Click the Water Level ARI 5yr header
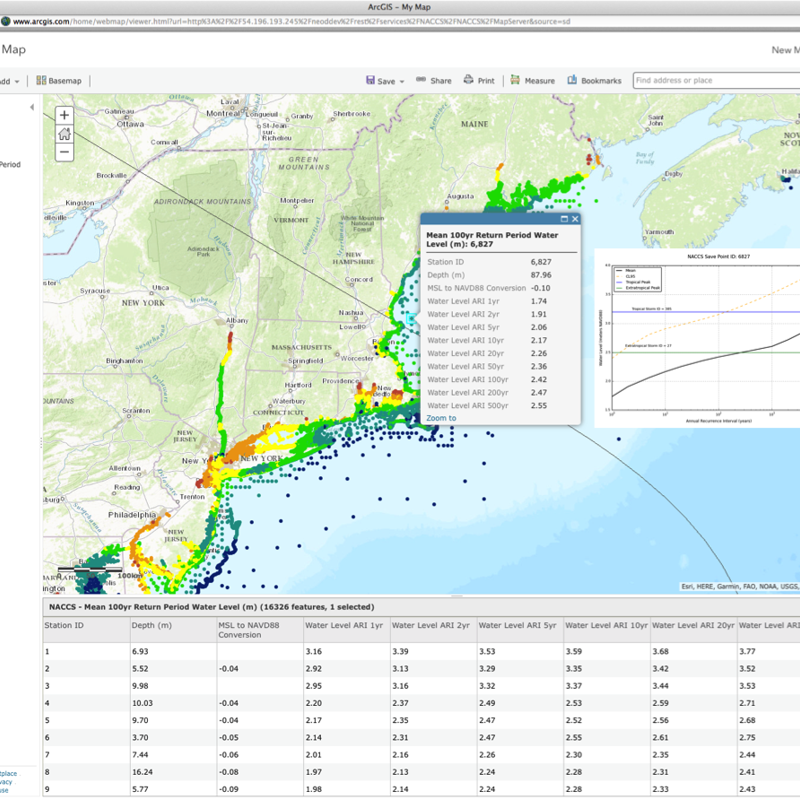Image resolution: width=800 pixels, height=800 pixels. click(520, 625)
